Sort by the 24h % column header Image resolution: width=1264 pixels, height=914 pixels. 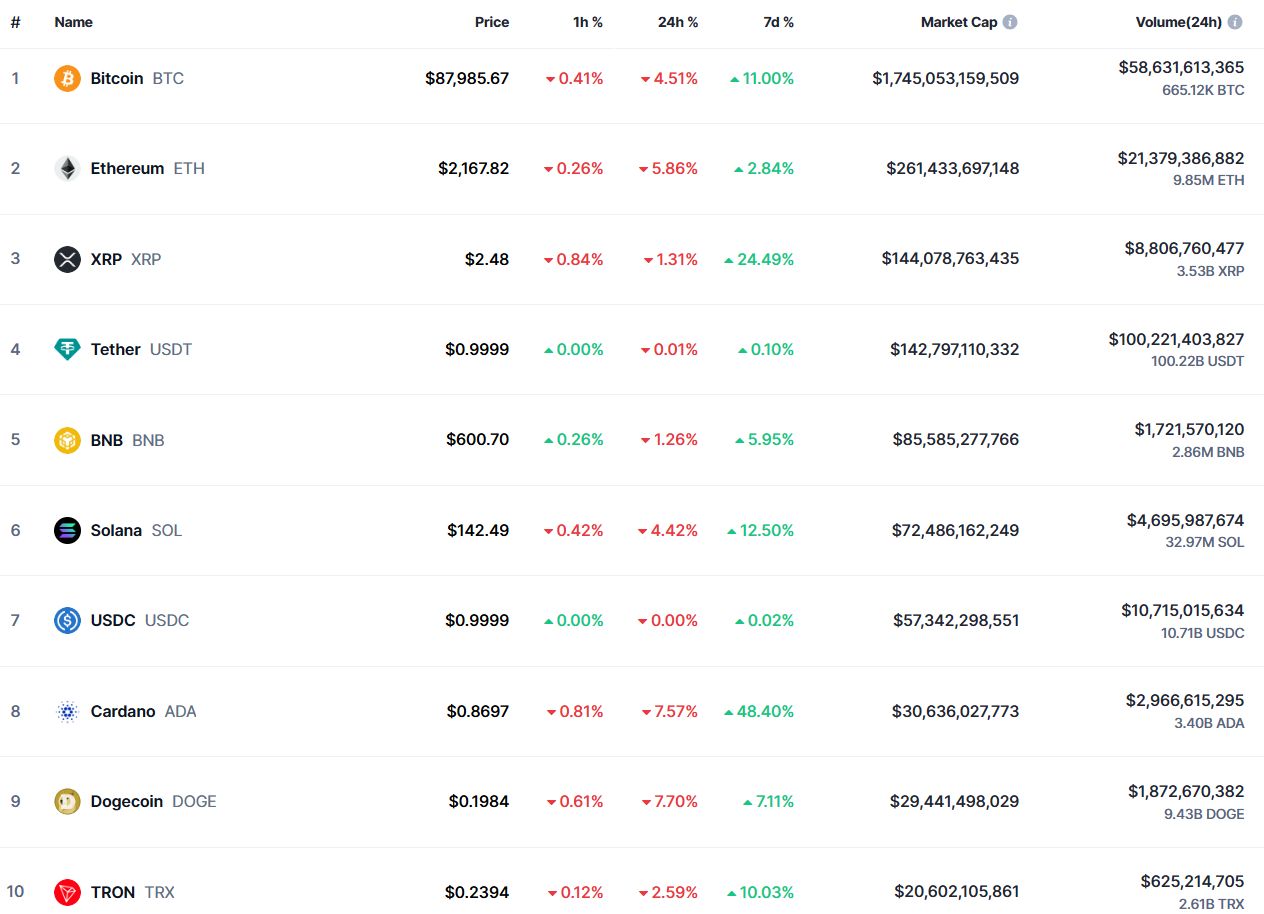pos(677,22)
